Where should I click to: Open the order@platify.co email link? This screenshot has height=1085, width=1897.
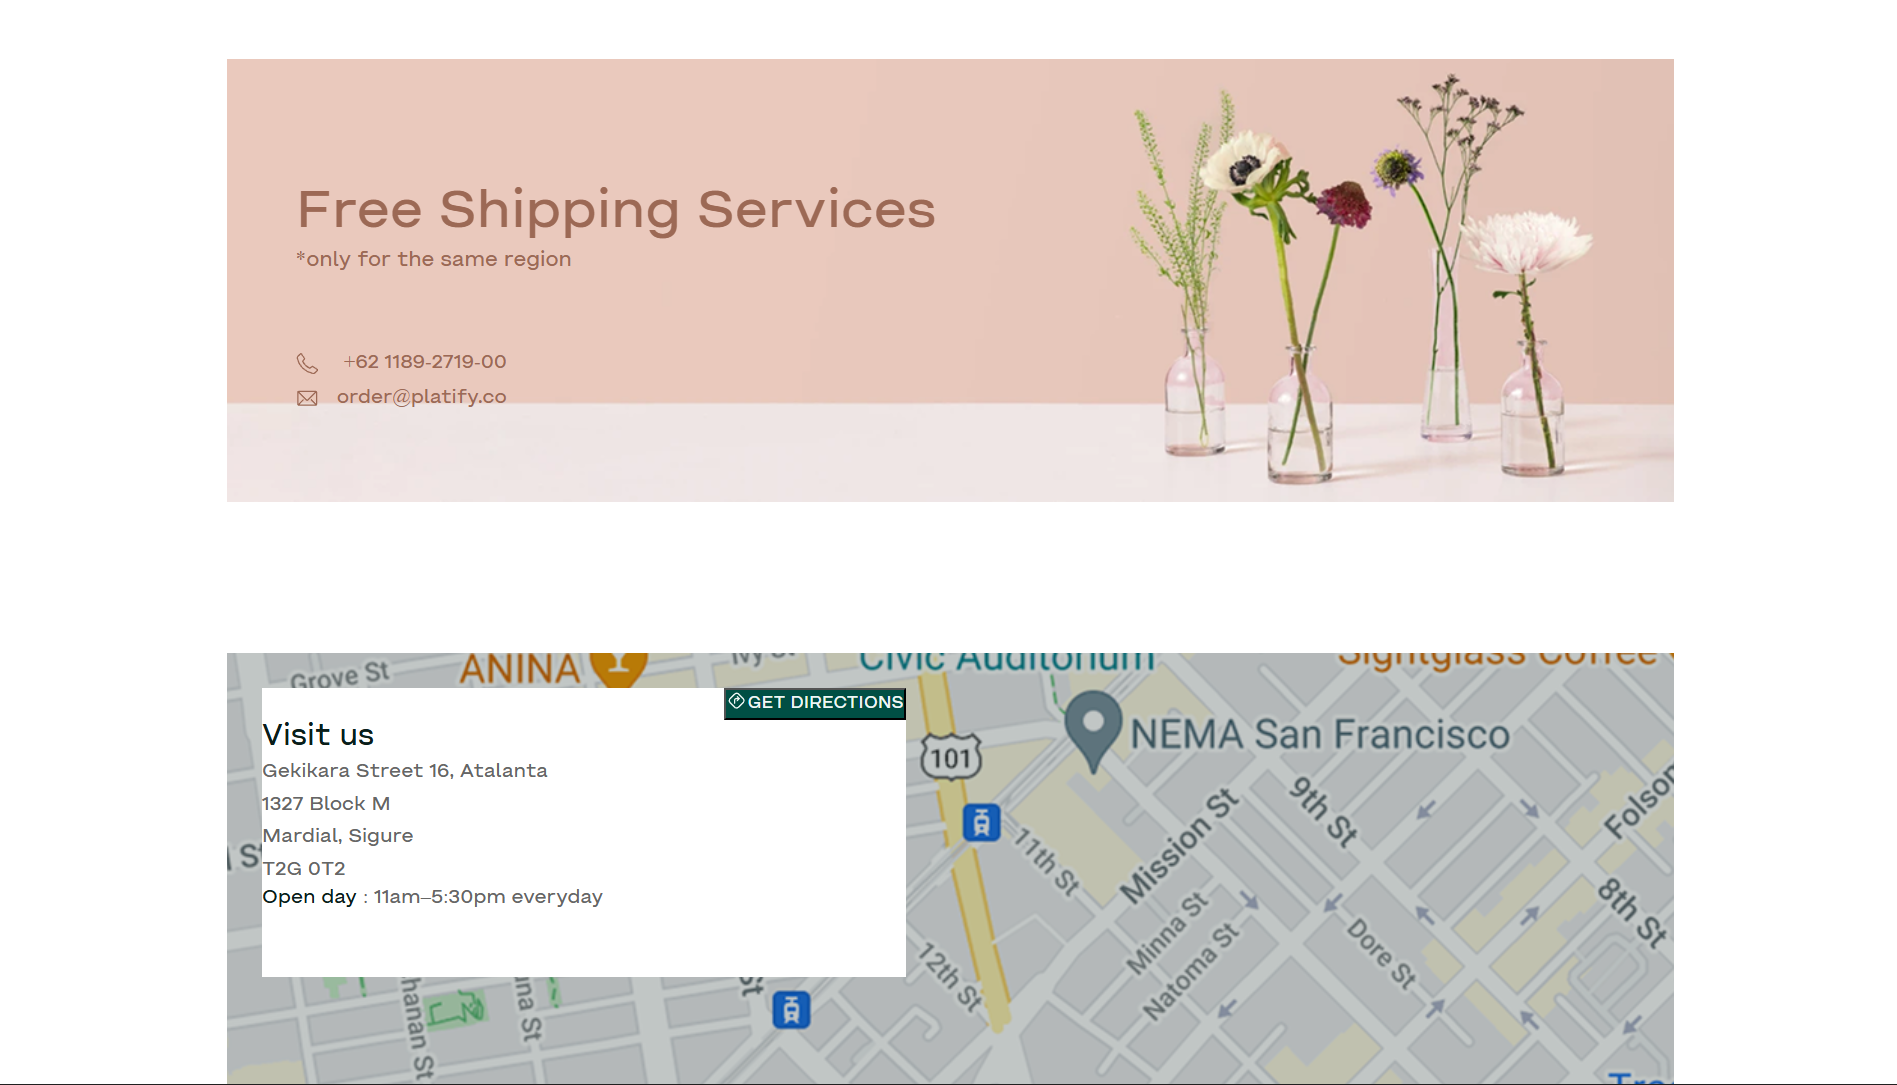pos(421,397)
